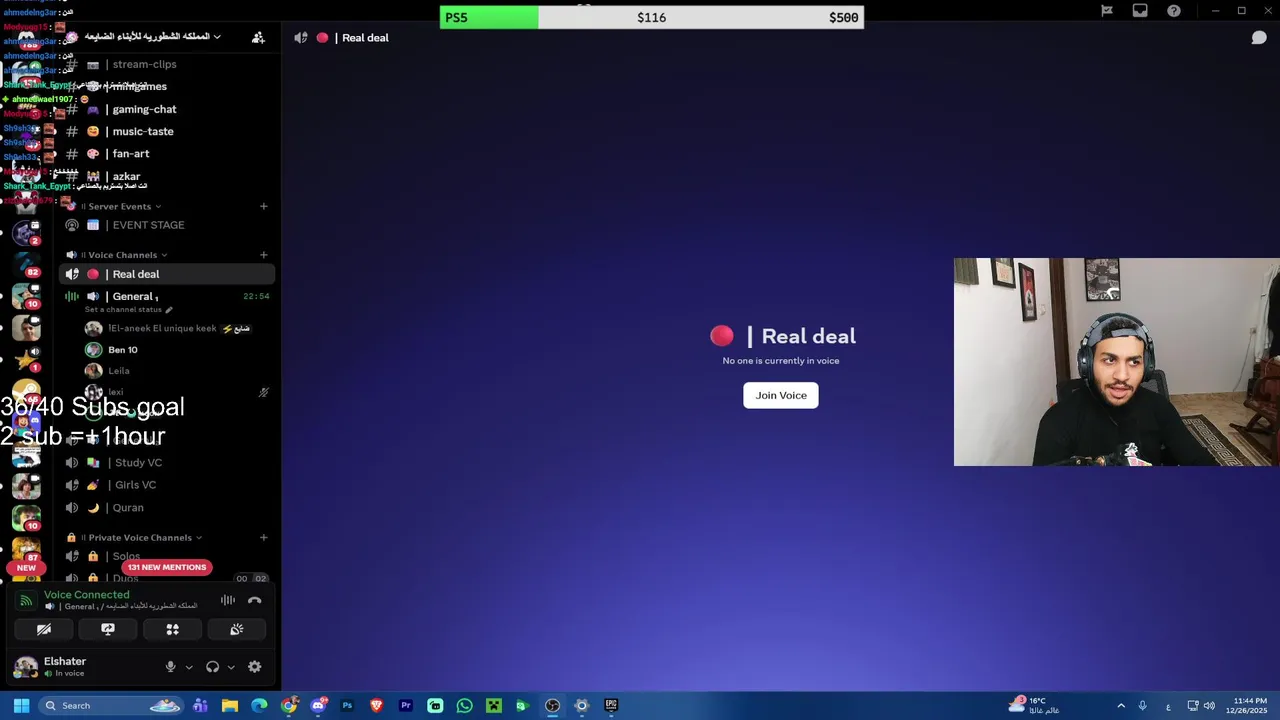Open the Windows Start menu
Viewport: 1280px width, 720px height.
click(21, 705)
